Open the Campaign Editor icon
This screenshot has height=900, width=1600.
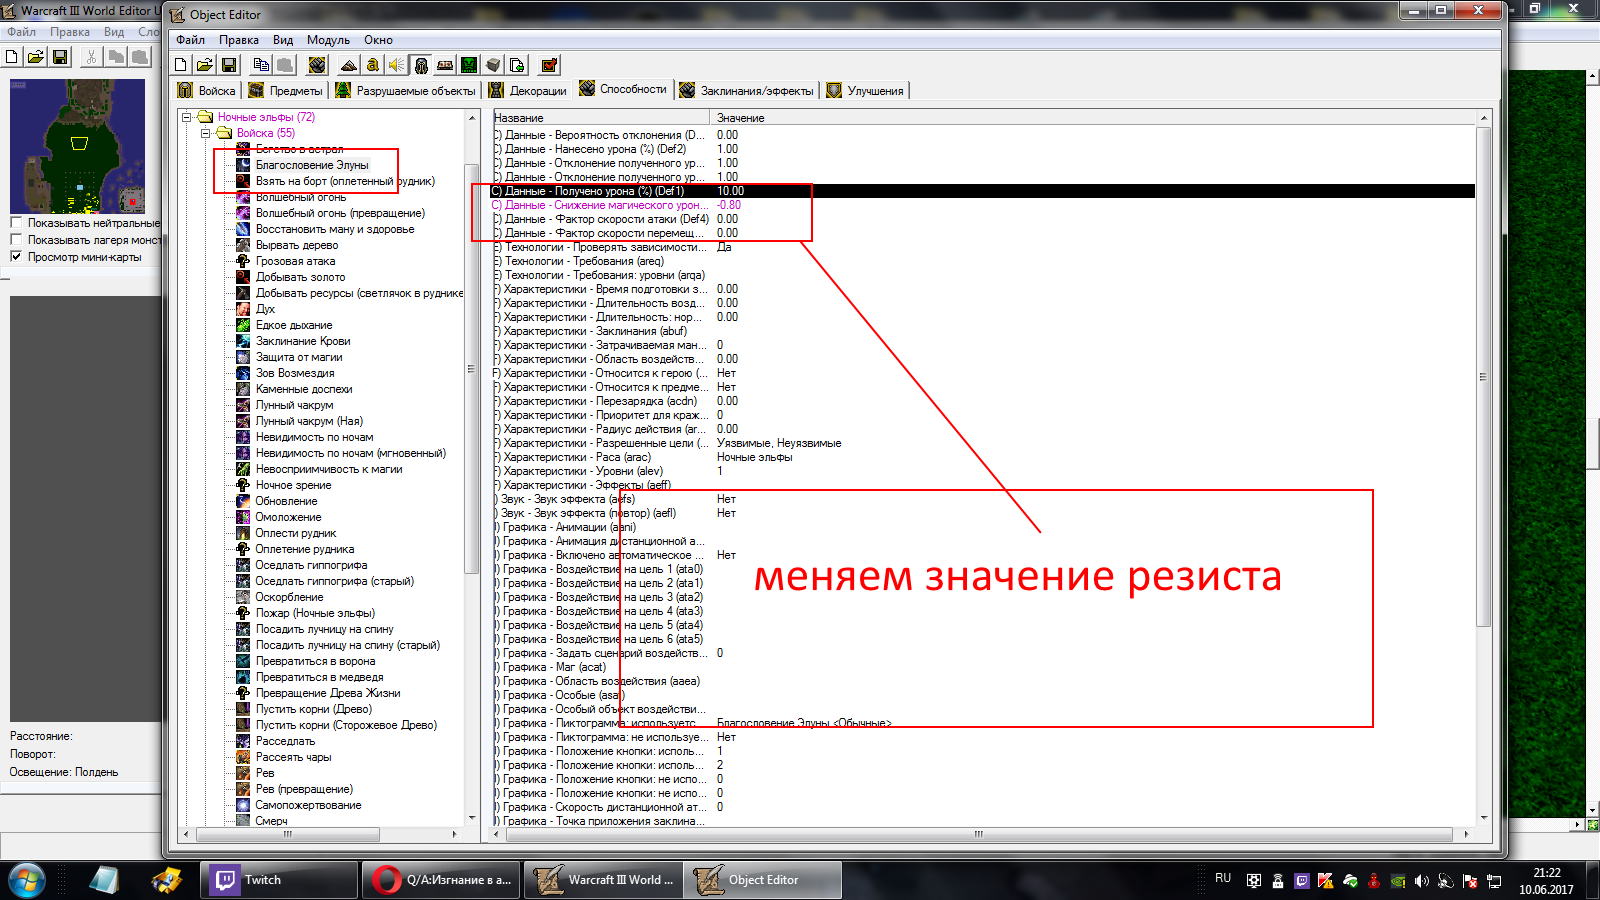click(445, 65)
